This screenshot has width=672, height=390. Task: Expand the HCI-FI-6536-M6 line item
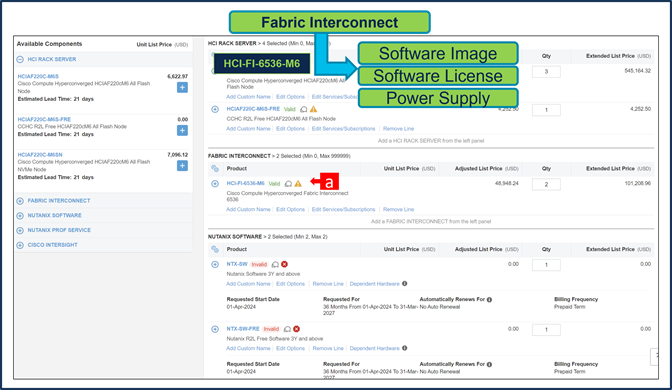[215, 183]
